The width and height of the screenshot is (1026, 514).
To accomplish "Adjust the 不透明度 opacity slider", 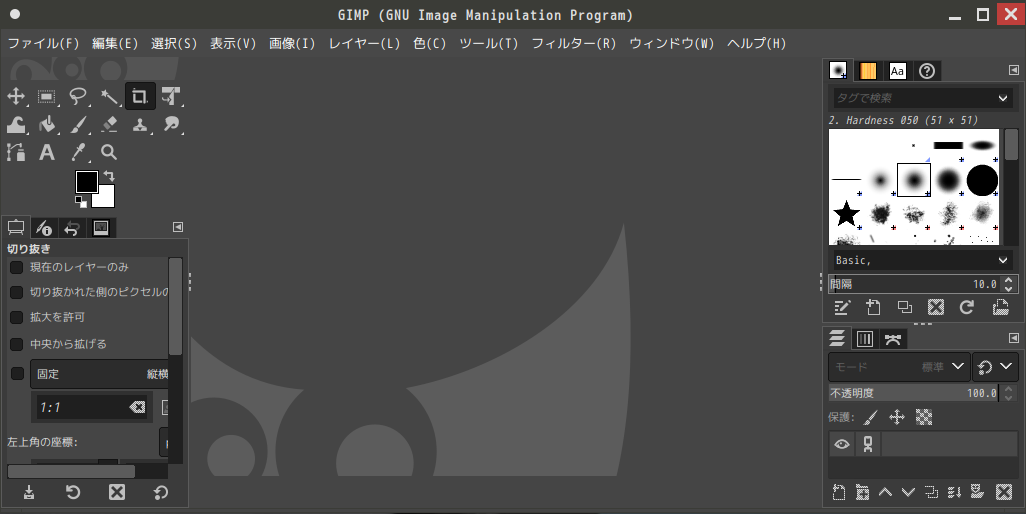I will click(x=913, y=393).
